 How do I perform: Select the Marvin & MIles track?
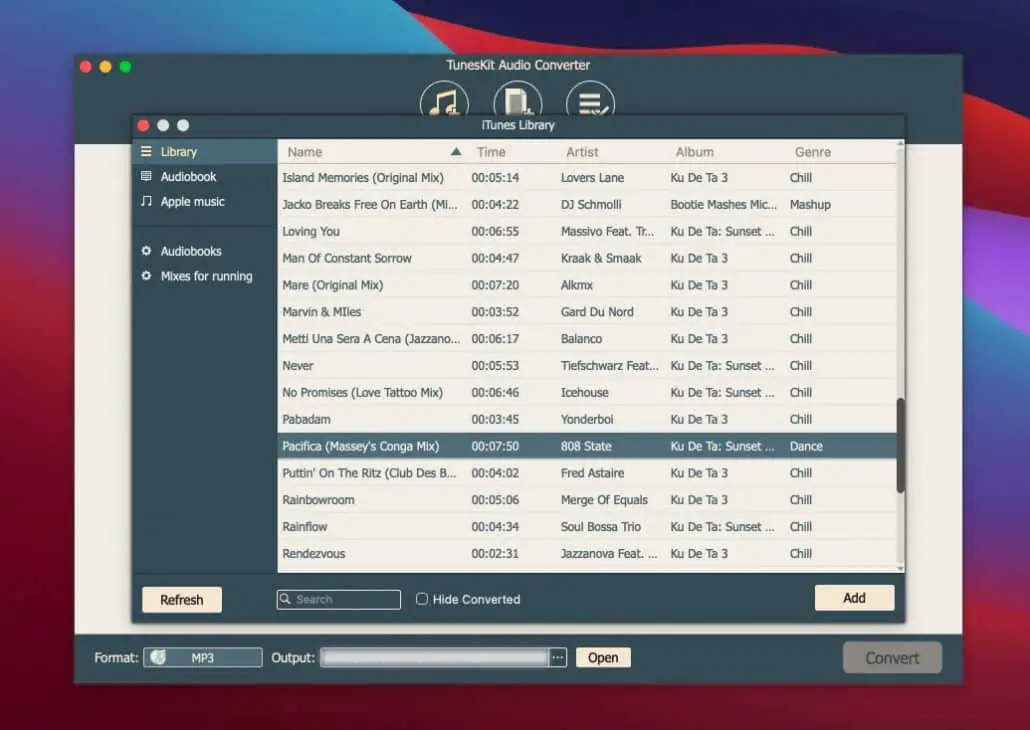pos(587,312)
